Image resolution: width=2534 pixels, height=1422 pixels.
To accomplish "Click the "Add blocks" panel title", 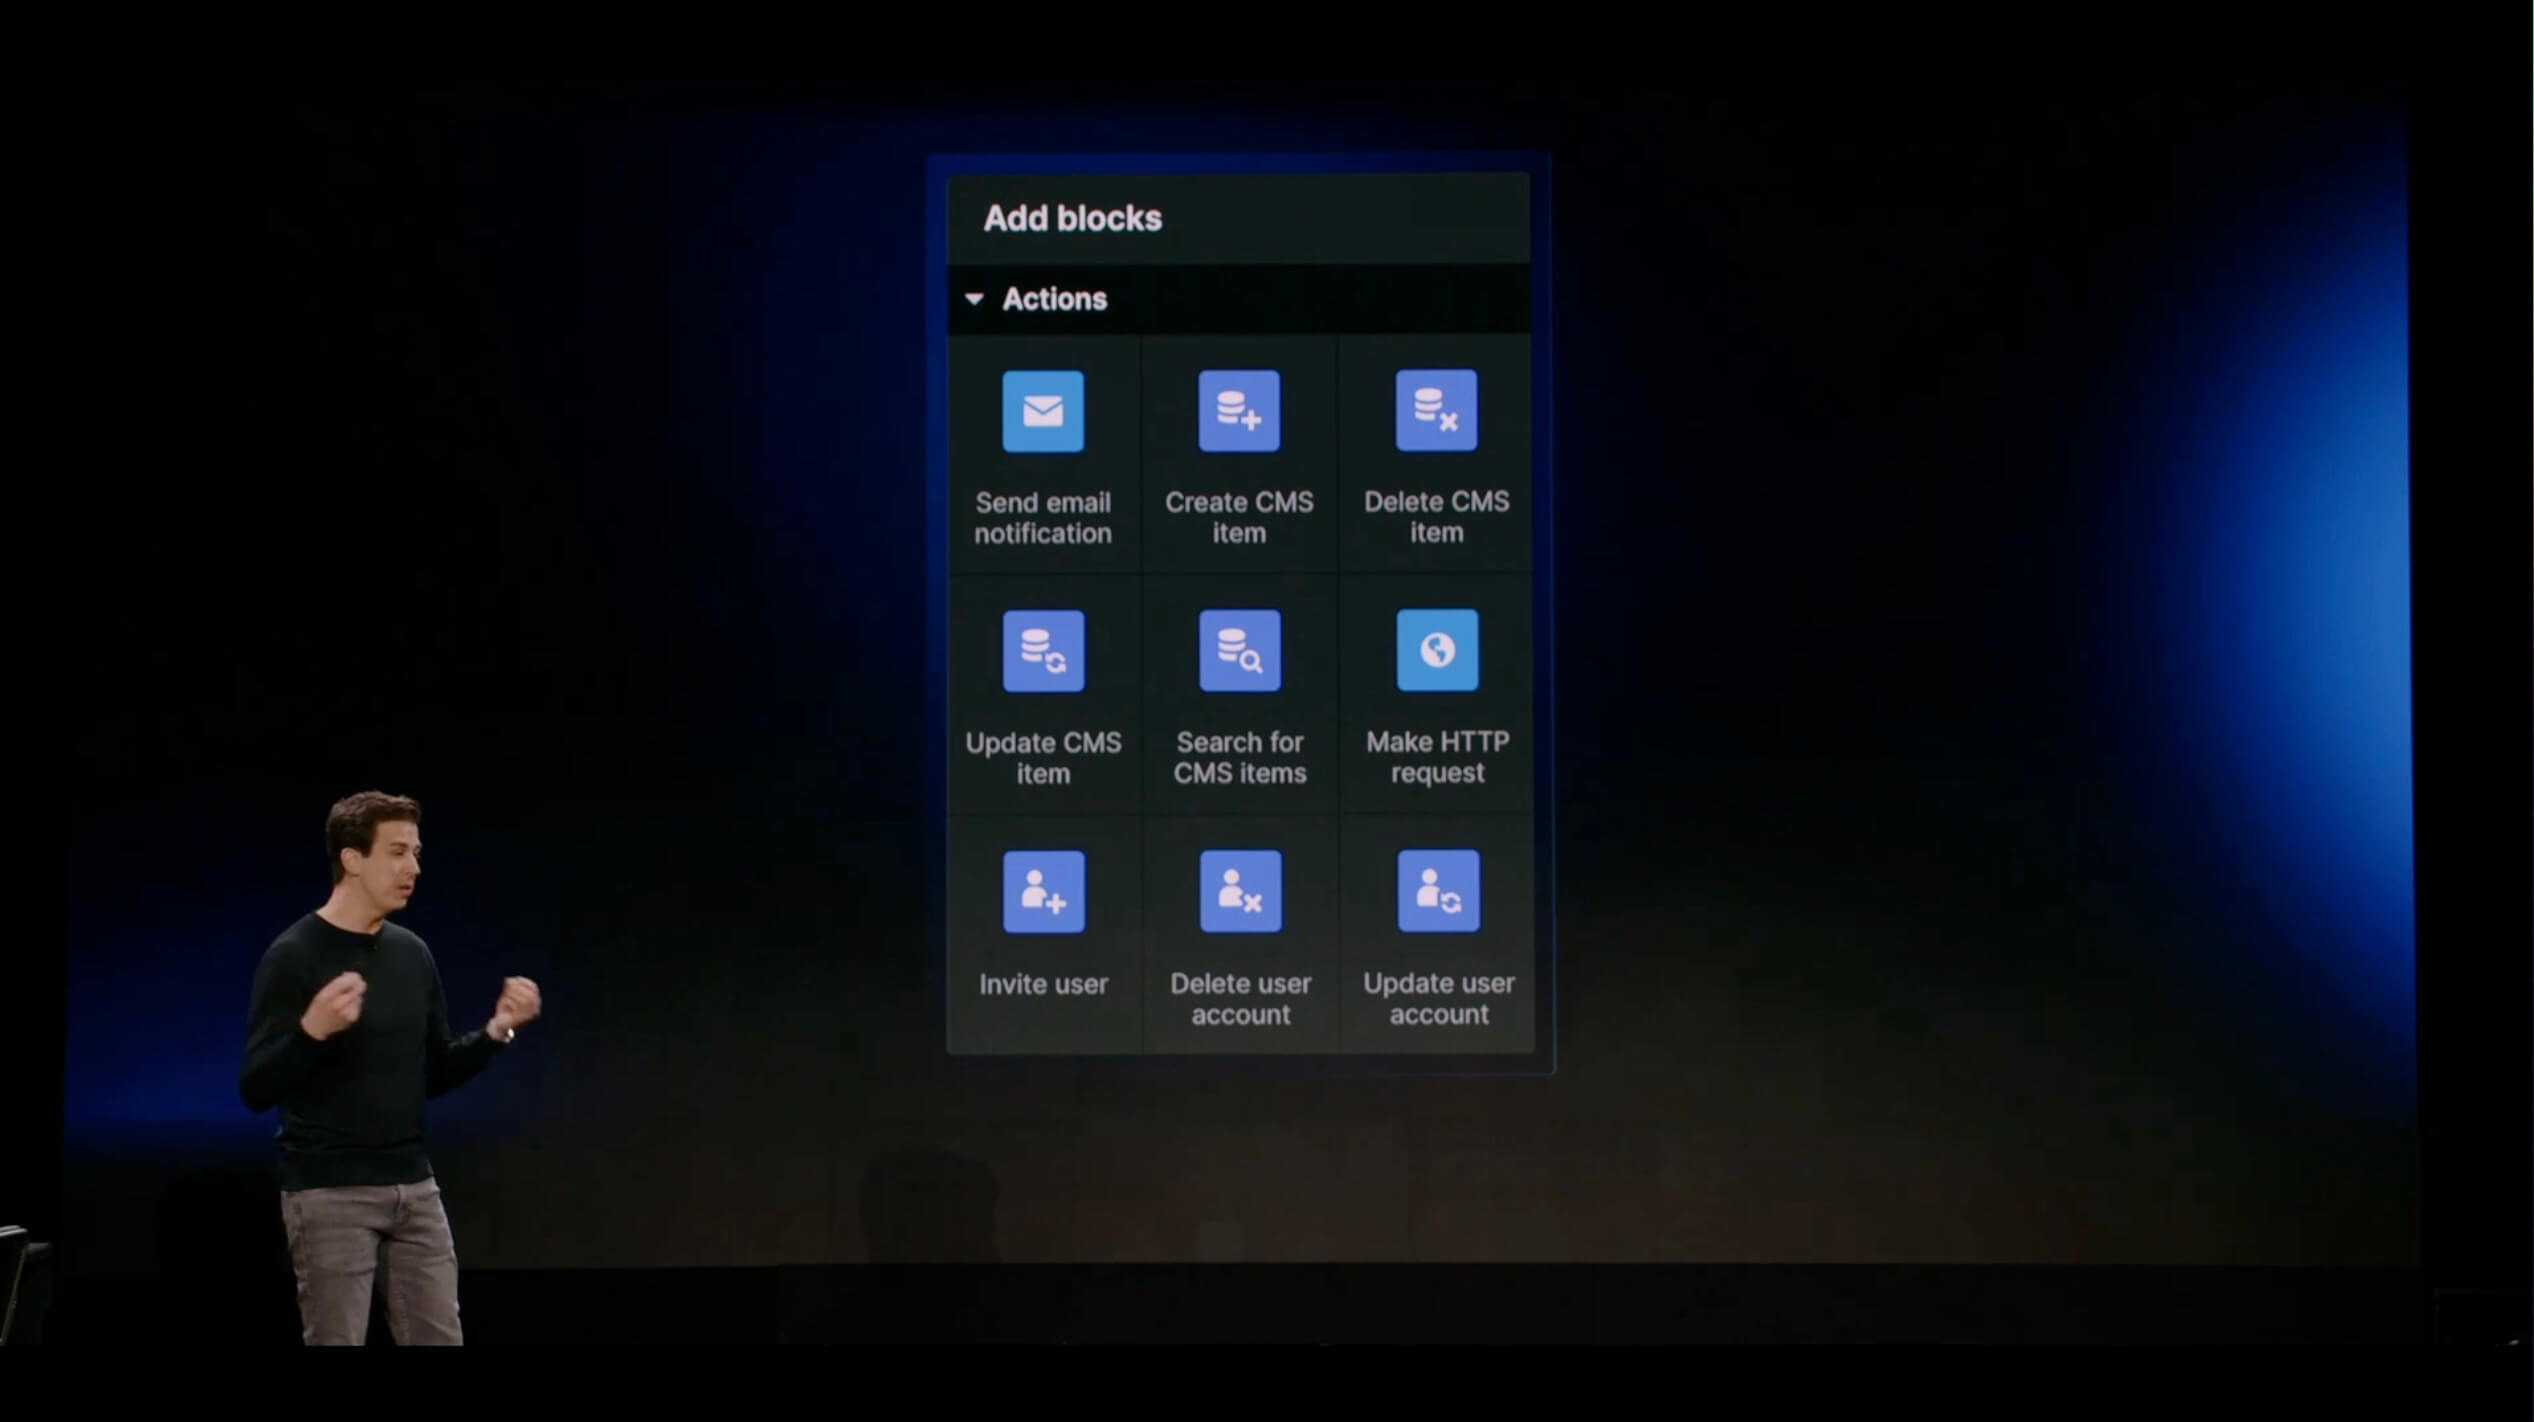I will 1072,218.
